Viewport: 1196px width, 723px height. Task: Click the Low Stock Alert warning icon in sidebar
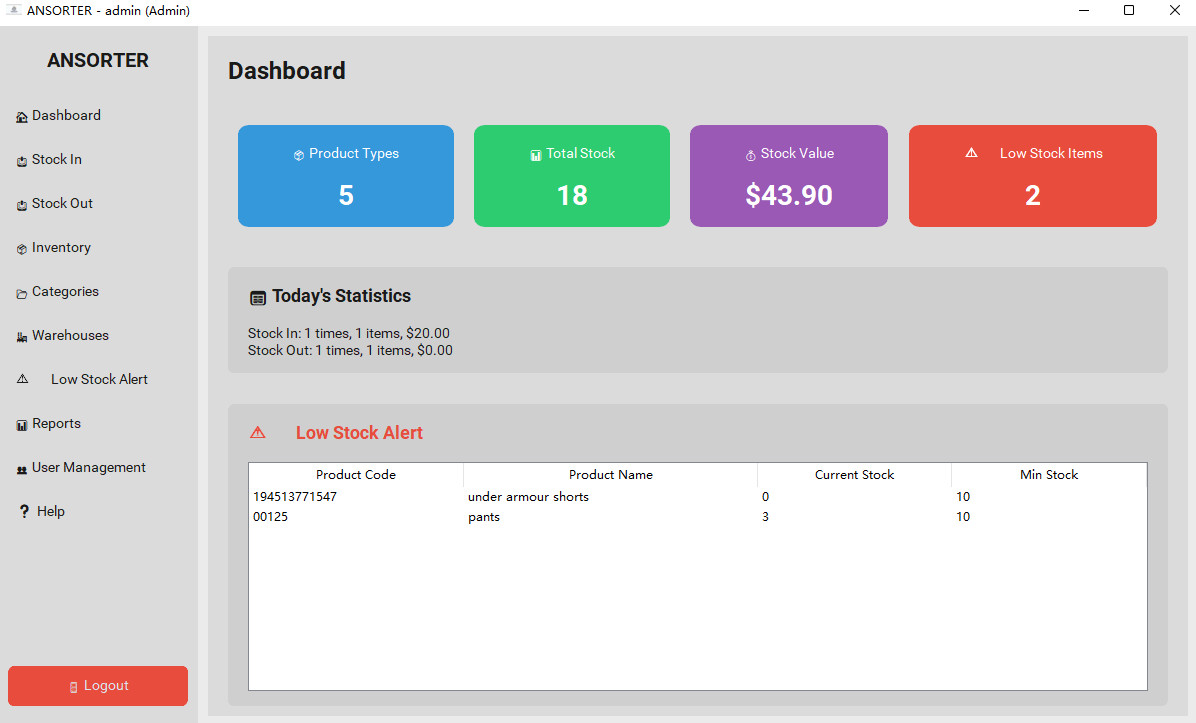click(23, 379)
